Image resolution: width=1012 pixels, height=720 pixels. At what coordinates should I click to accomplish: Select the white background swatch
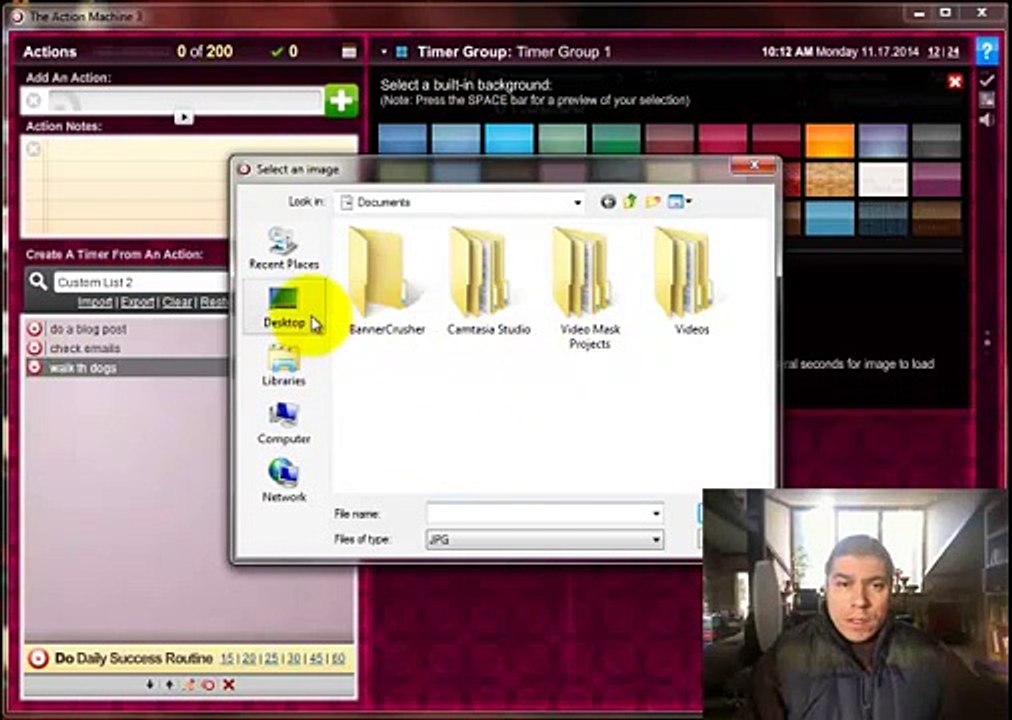click(x=883, y=179)
